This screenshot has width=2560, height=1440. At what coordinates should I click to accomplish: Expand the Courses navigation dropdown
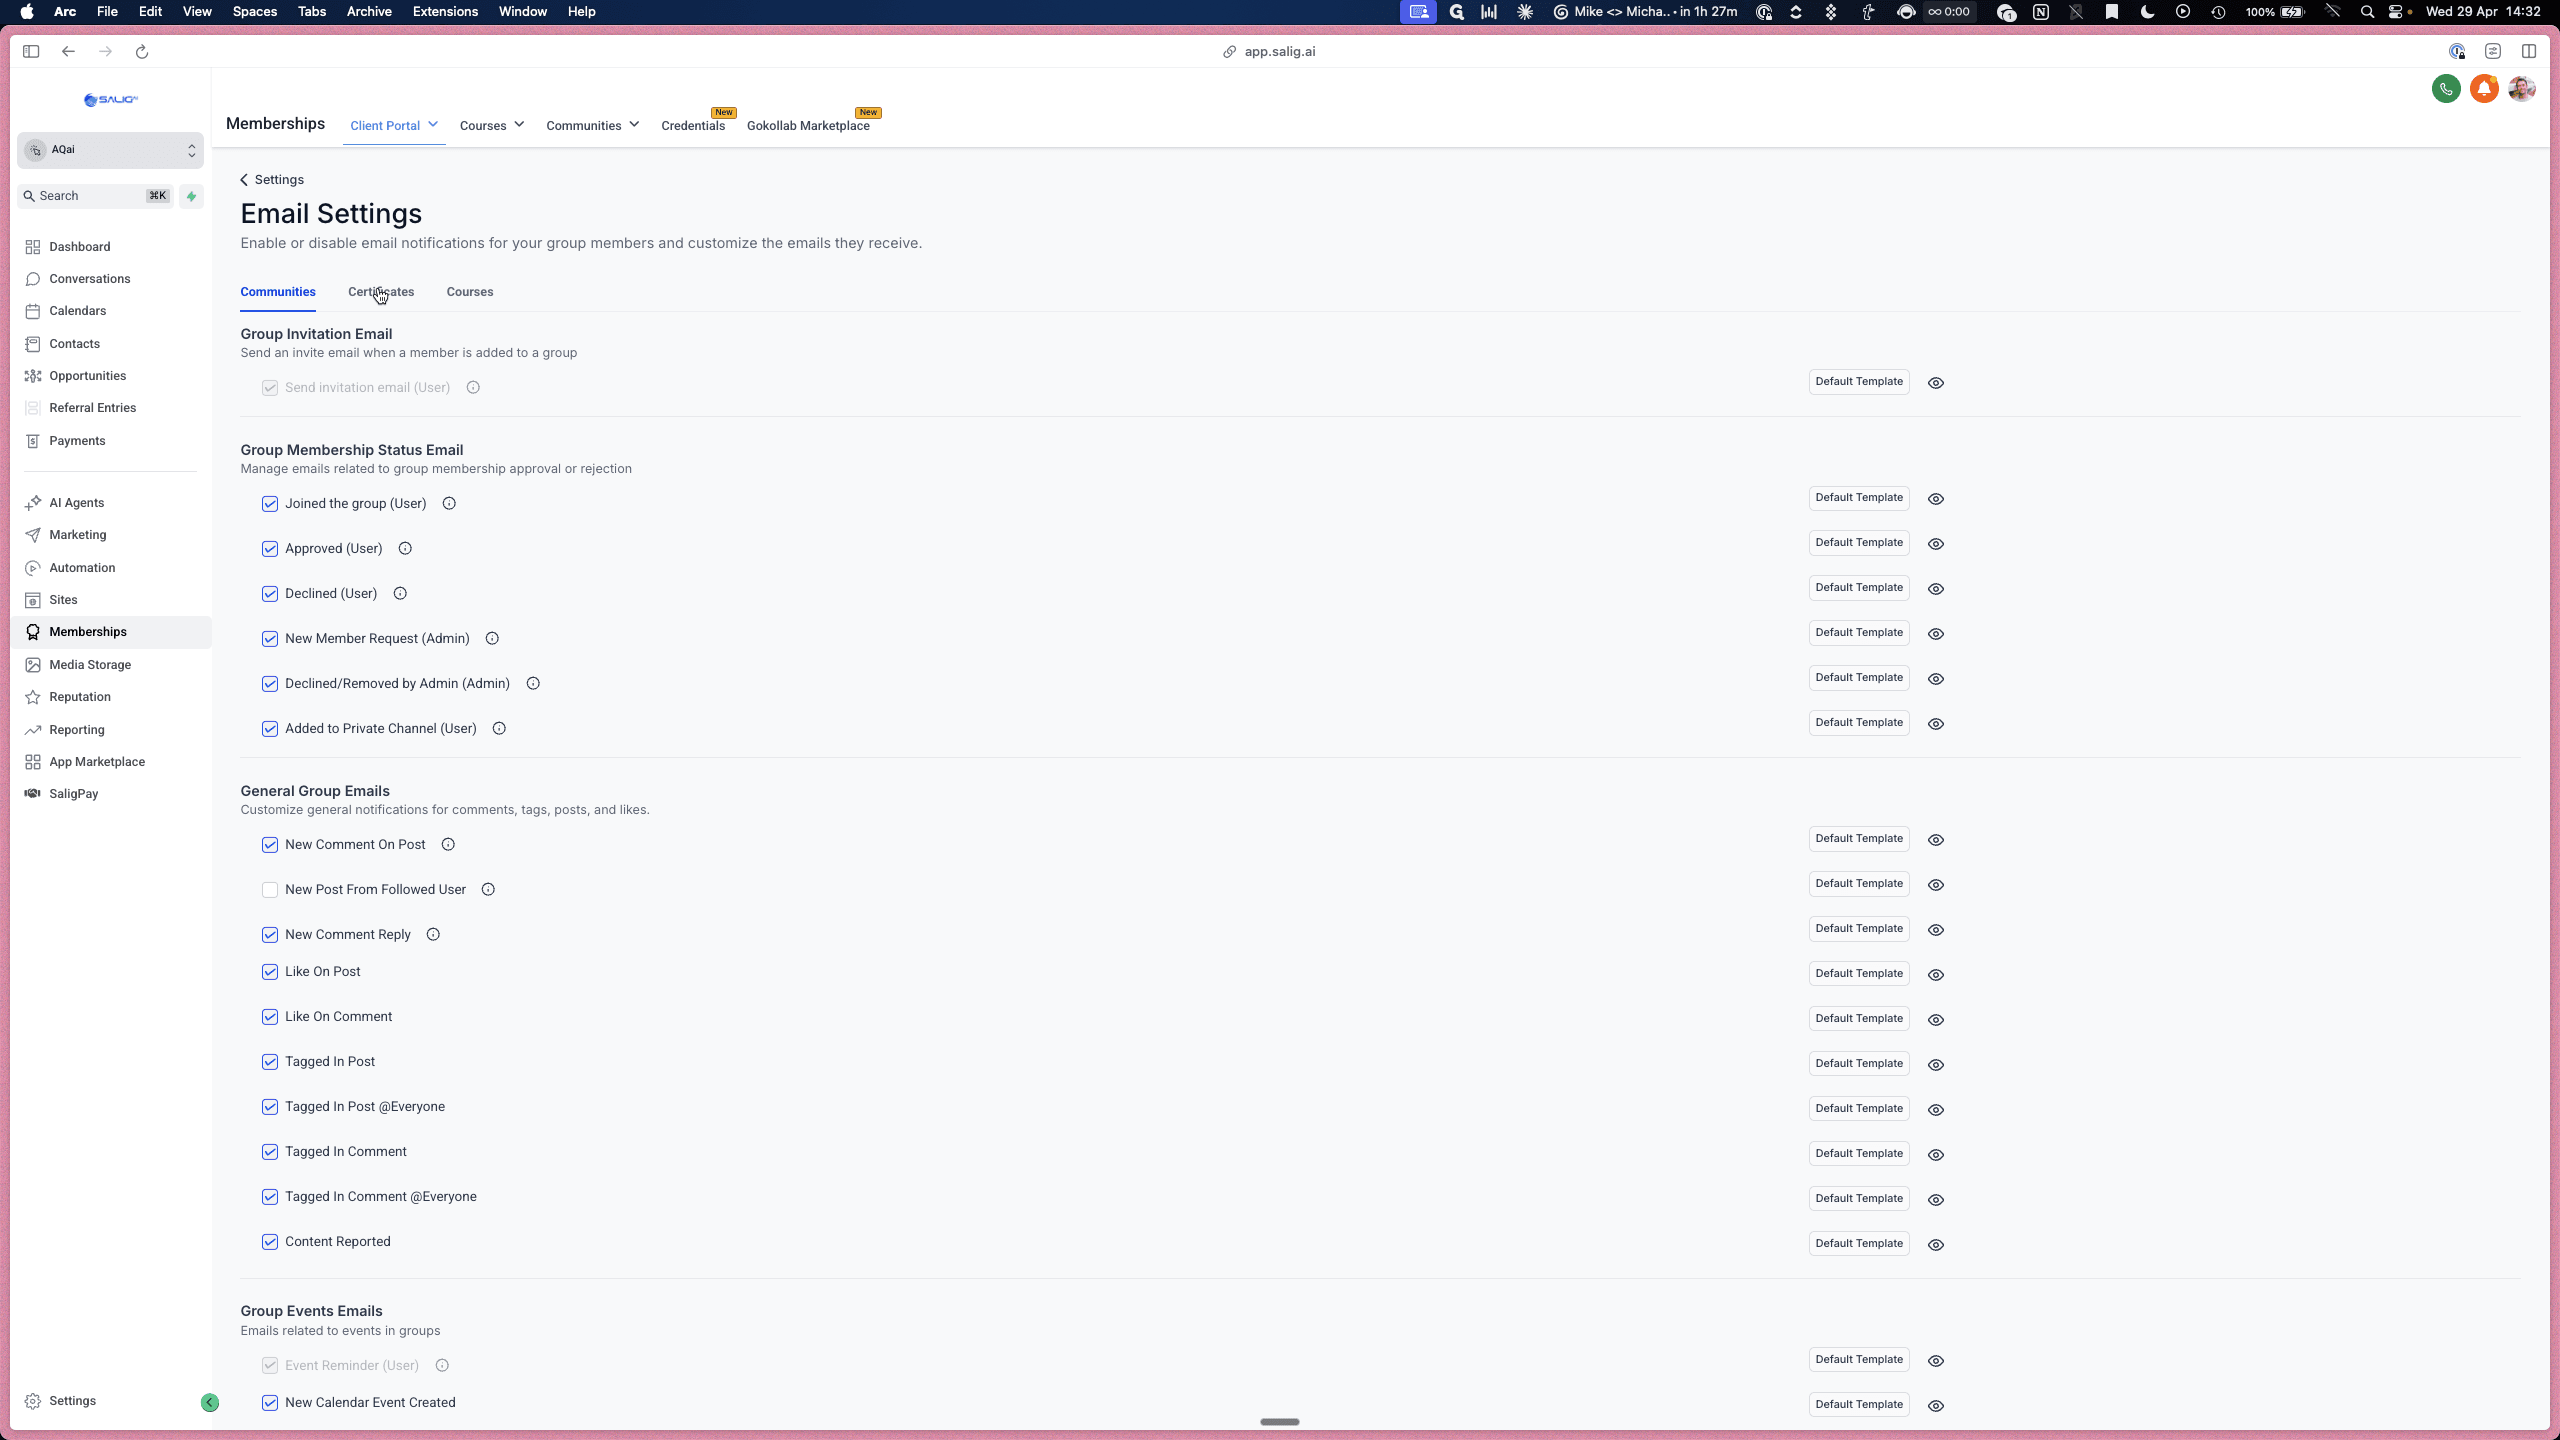(x=492, y=125)
